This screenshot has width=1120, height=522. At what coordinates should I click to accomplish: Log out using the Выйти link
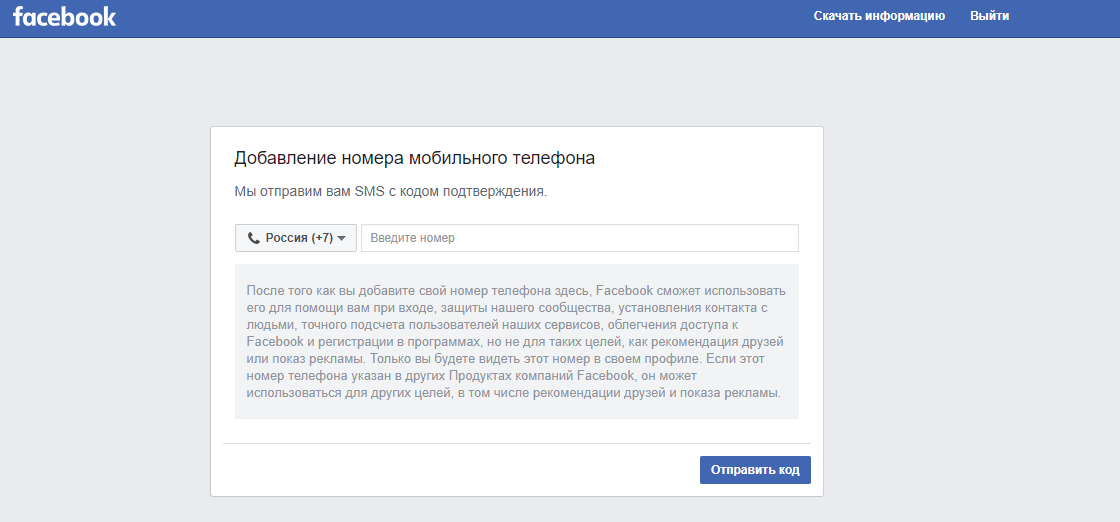(x=989, y=16)
